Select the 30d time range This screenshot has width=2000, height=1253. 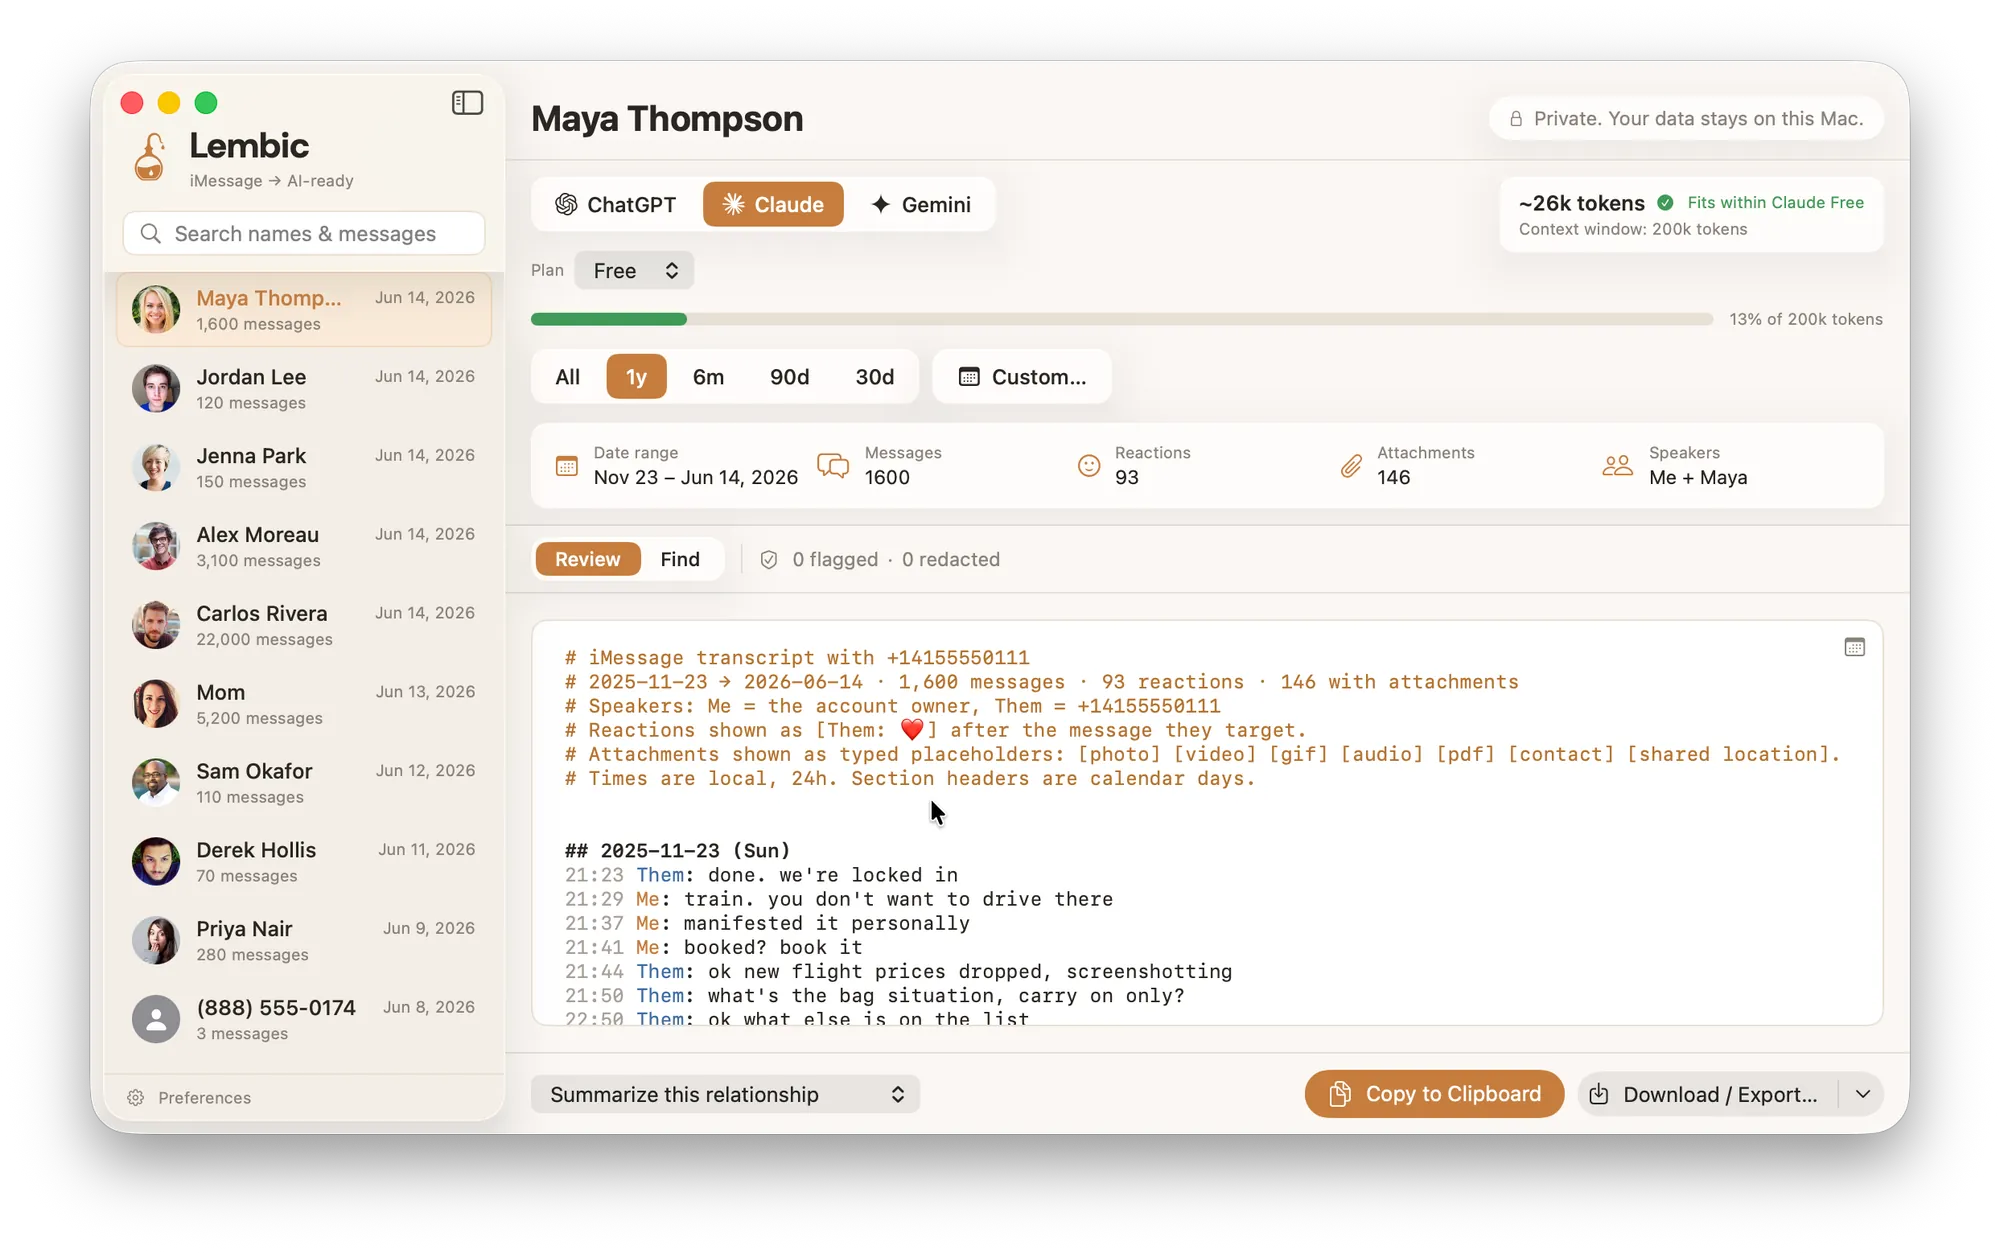click(x=874, y=377)
